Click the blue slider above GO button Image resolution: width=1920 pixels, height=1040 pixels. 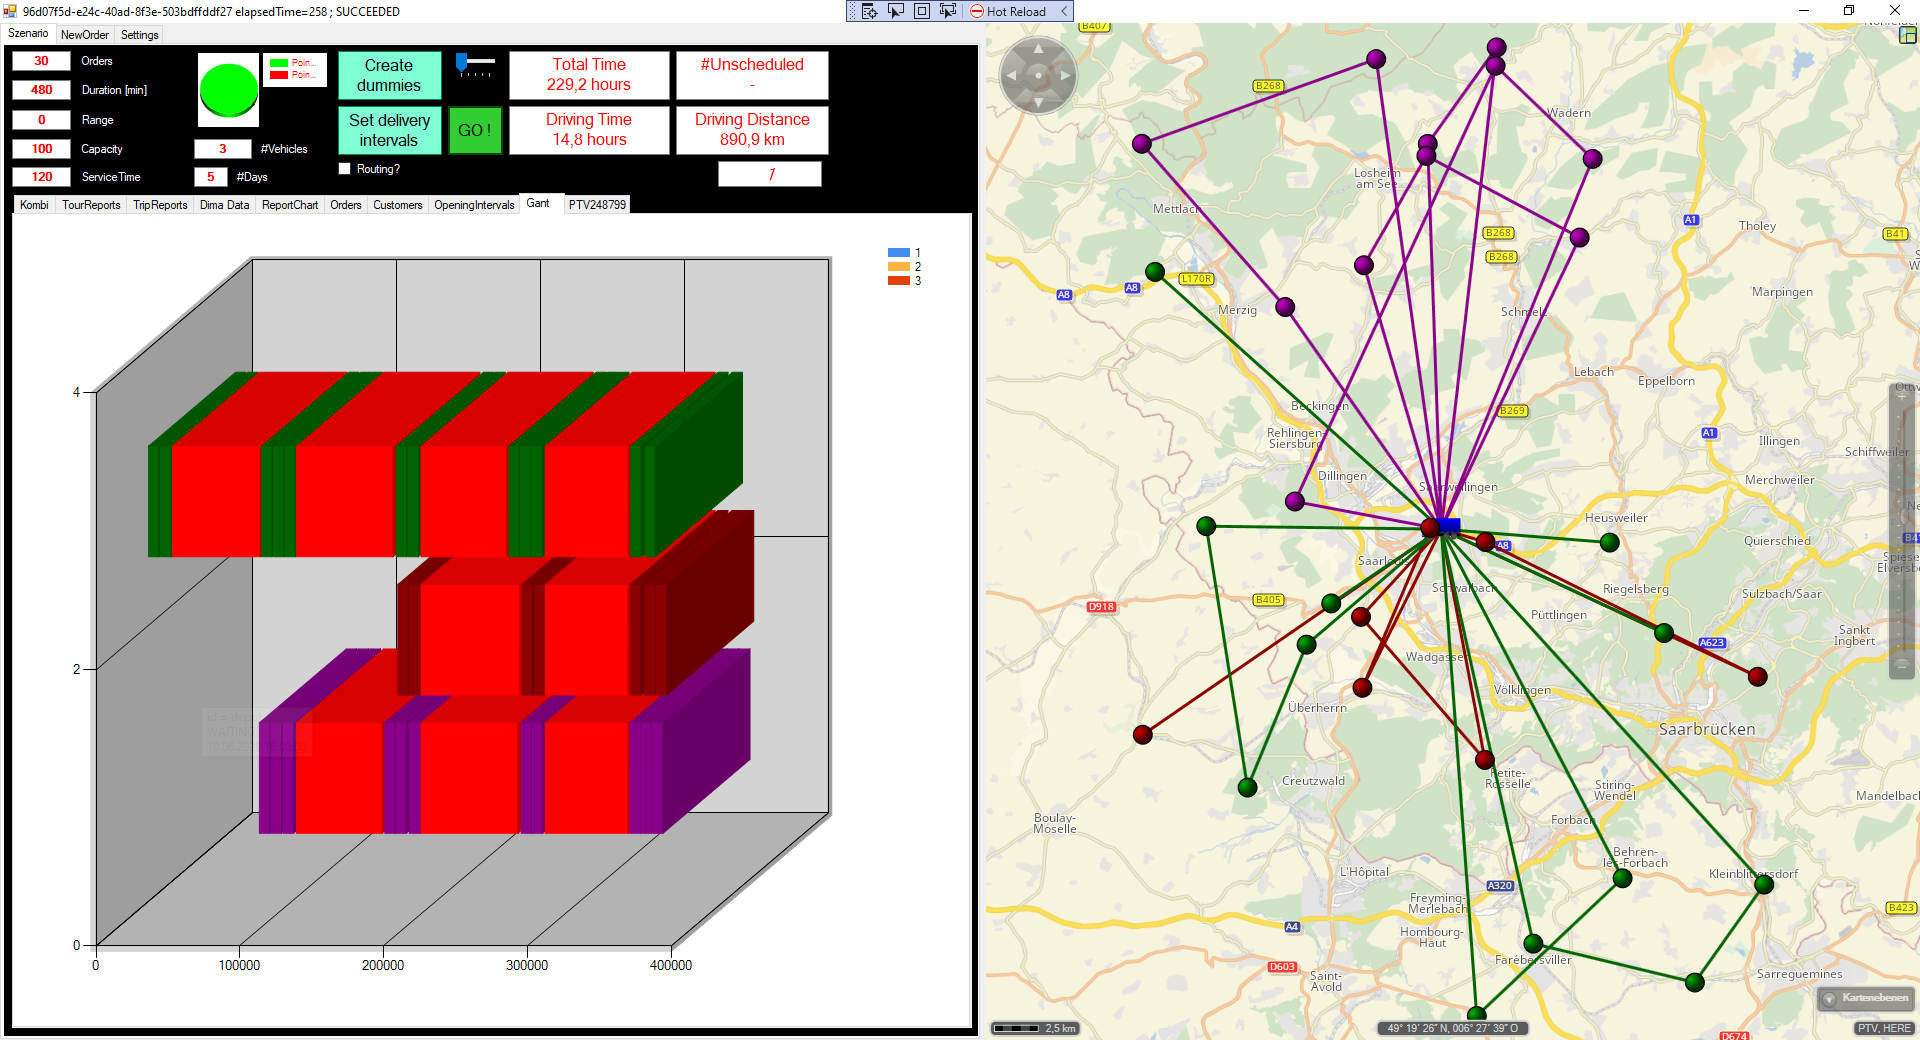462,64
